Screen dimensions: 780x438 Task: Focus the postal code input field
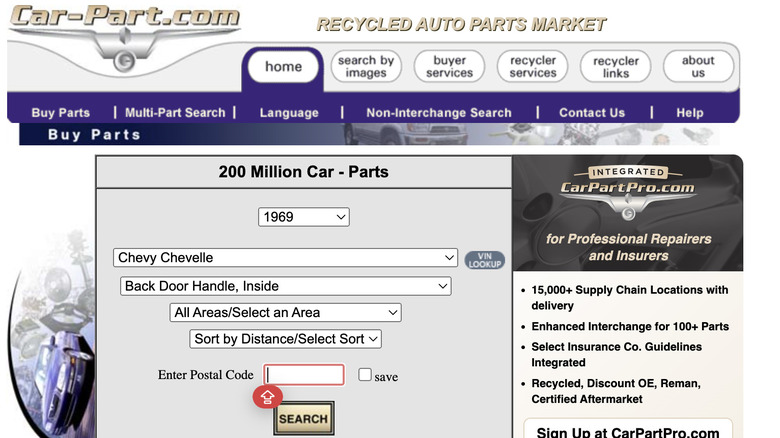pyautogui.click(x=304, y=375)
